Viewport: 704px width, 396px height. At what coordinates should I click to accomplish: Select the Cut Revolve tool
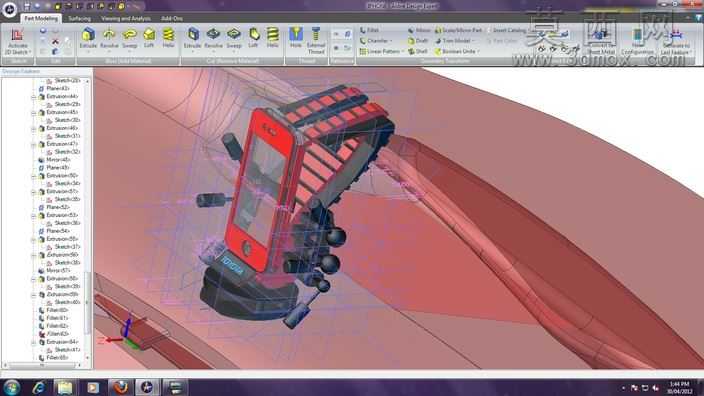pos(213,38)
